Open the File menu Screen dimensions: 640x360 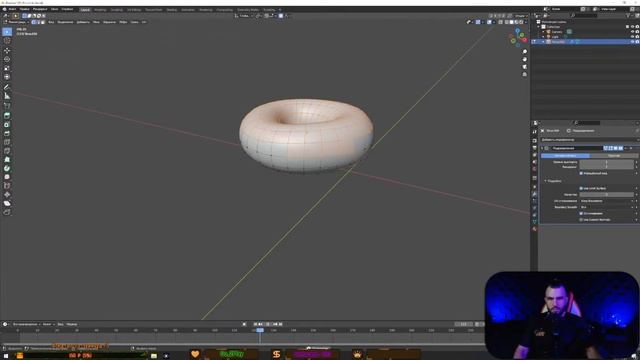click(x=12, y=9)
